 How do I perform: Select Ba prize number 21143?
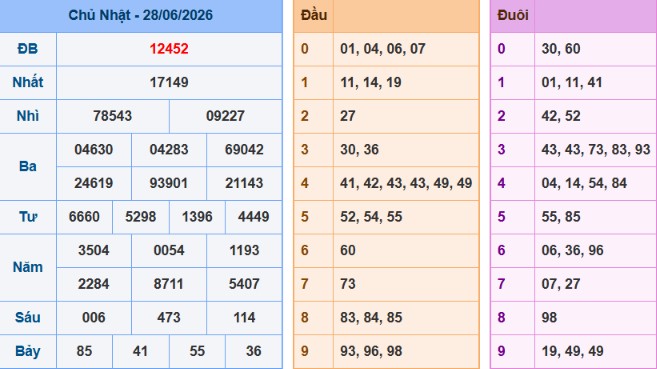pos(244,183)
